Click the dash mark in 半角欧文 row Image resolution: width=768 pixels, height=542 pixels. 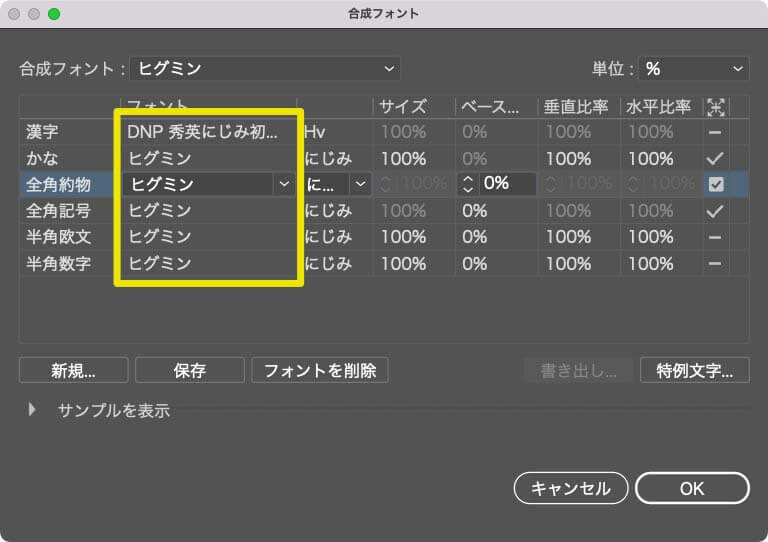point(715,237)
